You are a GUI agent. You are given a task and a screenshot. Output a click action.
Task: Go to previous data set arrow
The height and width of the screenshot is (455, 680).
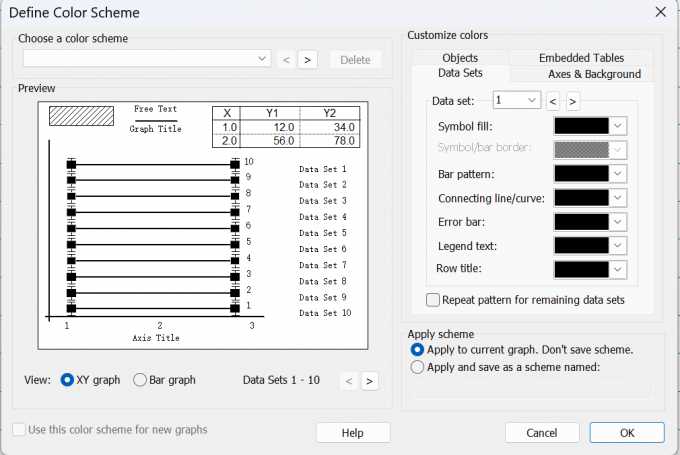(x=552, y=102)
